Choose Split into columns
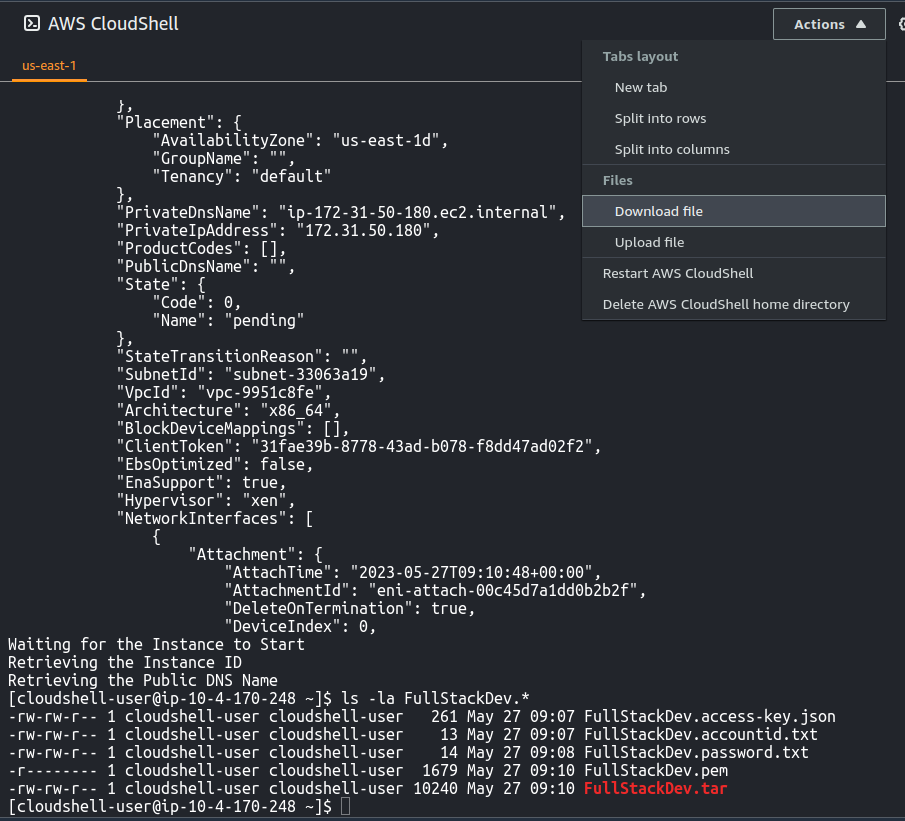Image resolution: width=905 pixels, height=821 pixels. (x=672, y=150)
